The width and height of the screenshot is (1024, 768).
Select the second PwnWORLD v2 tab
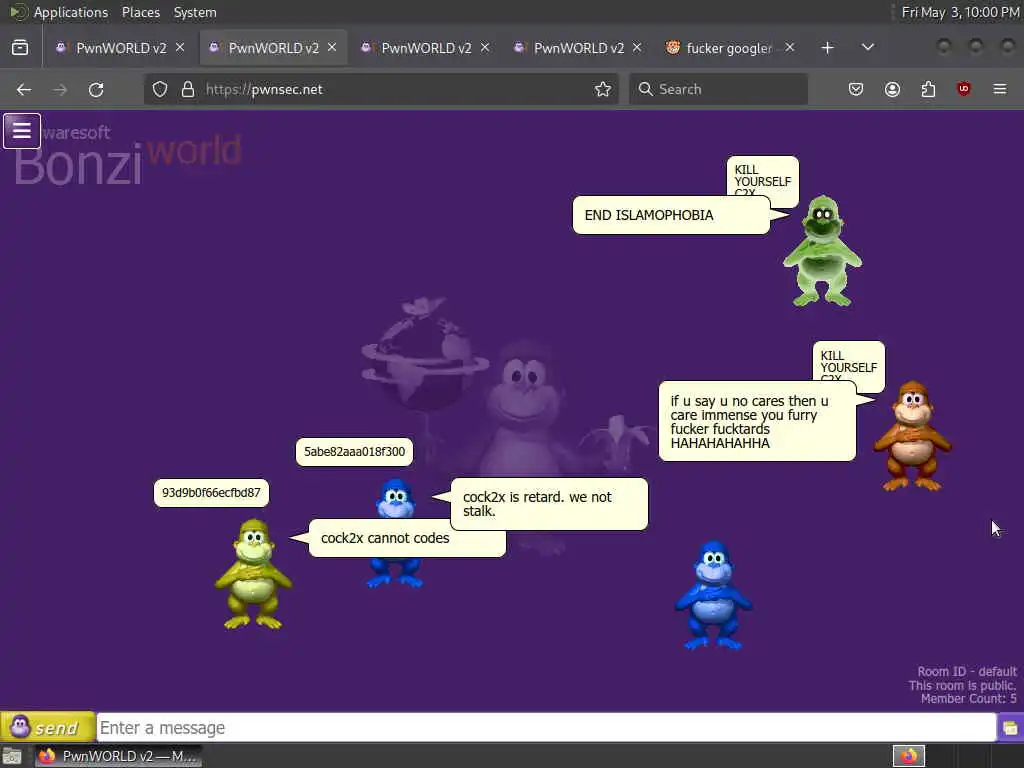pyautogui.click(x=273, y=48)
